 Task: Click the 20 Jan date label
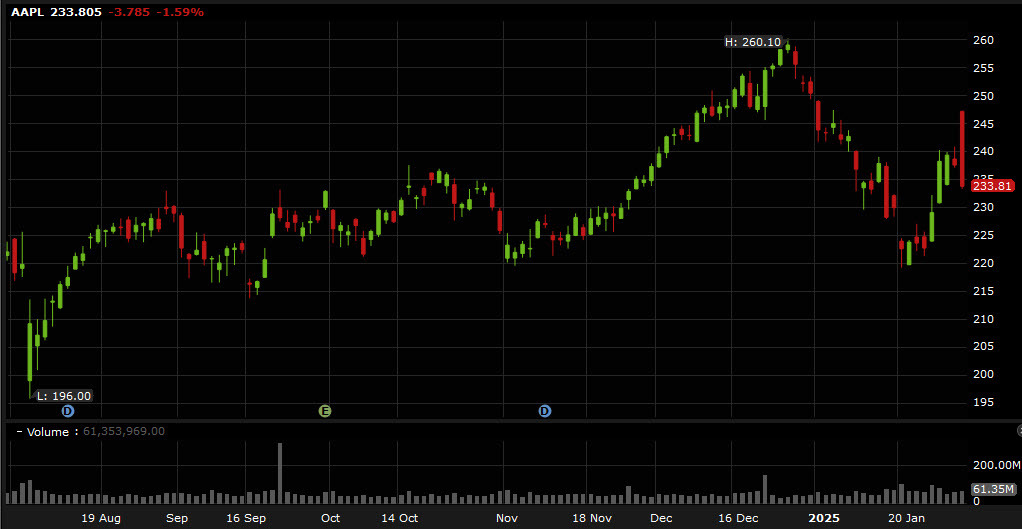click(x=907, y=519)
